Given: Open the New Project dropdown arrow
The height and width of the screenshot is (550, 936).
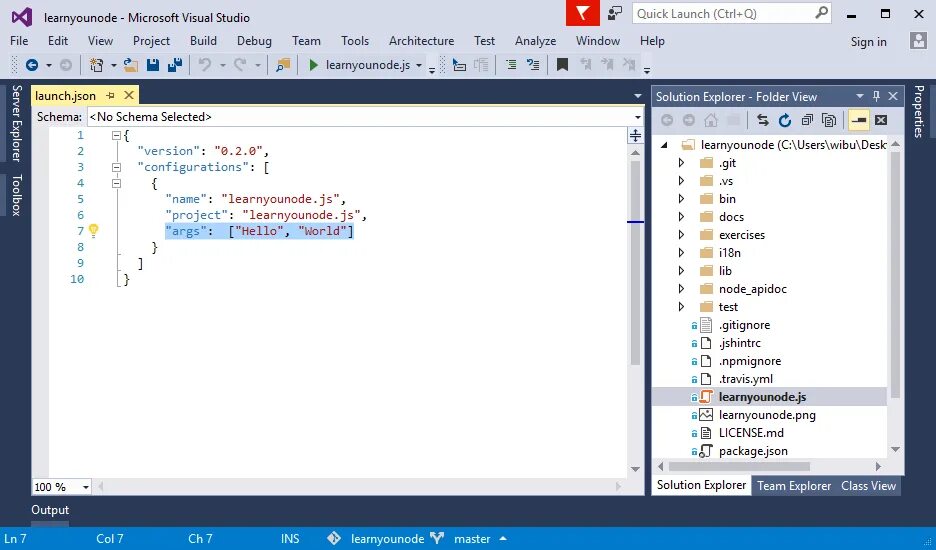Looking at the screenshot, I should point(113,65).
